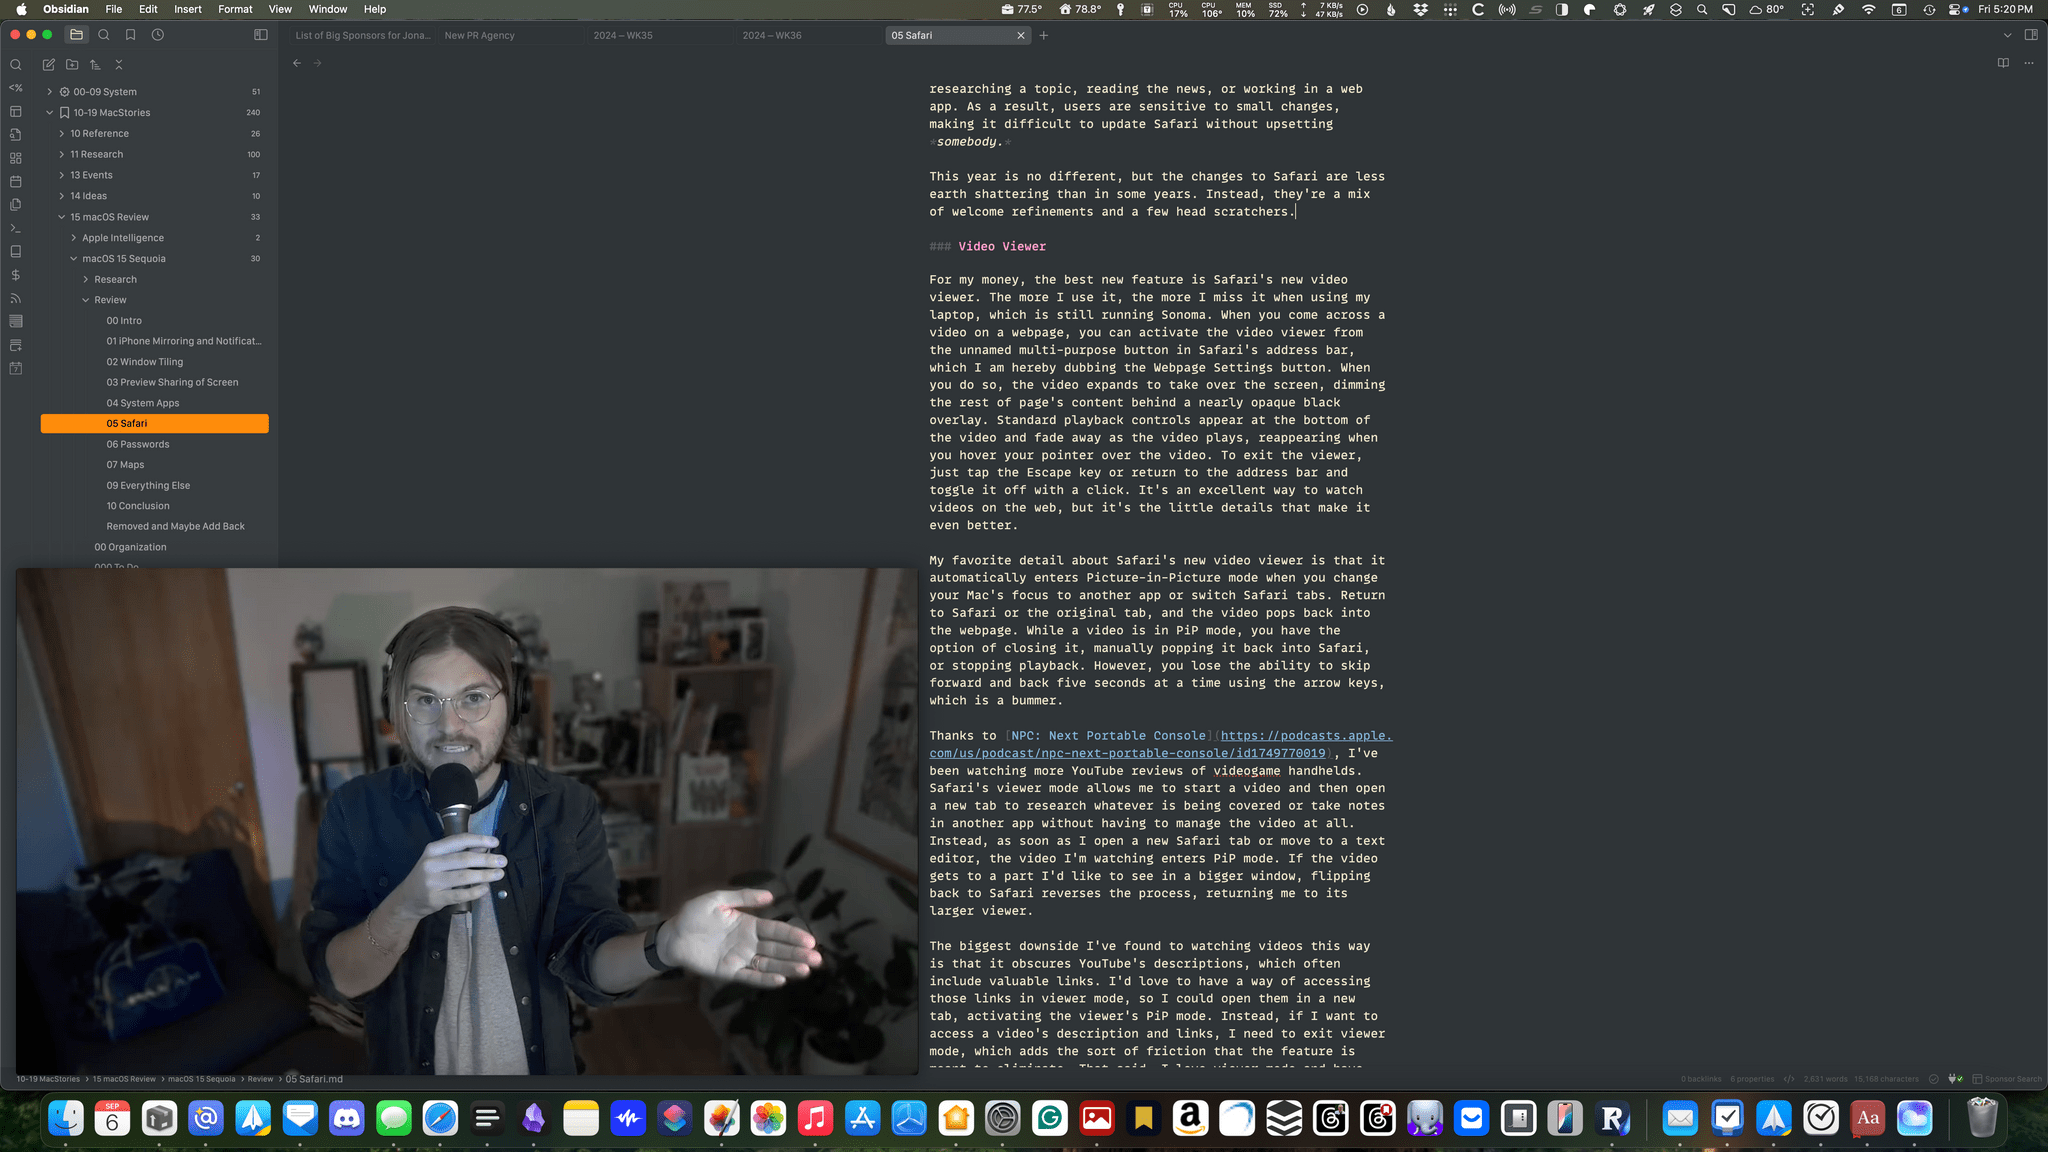Click the plug status icon with green check

(x=1955, y=1079)
